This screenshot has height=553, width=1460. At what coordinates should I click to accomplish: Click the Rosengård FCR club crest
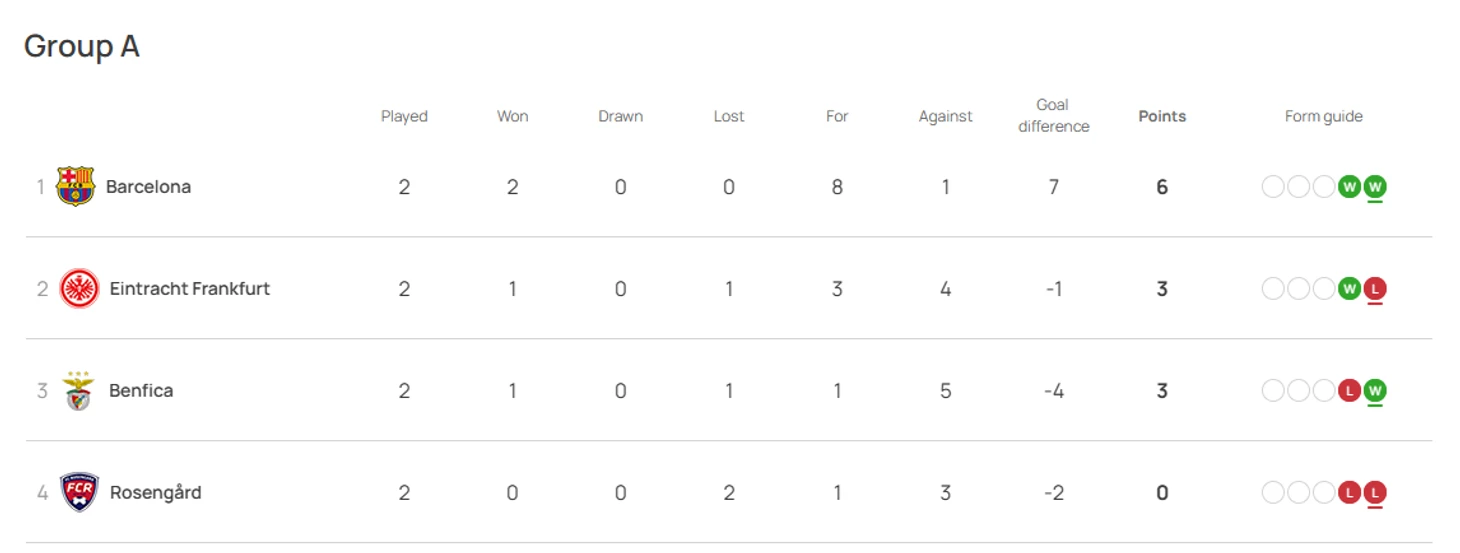(x=79, y=493)
